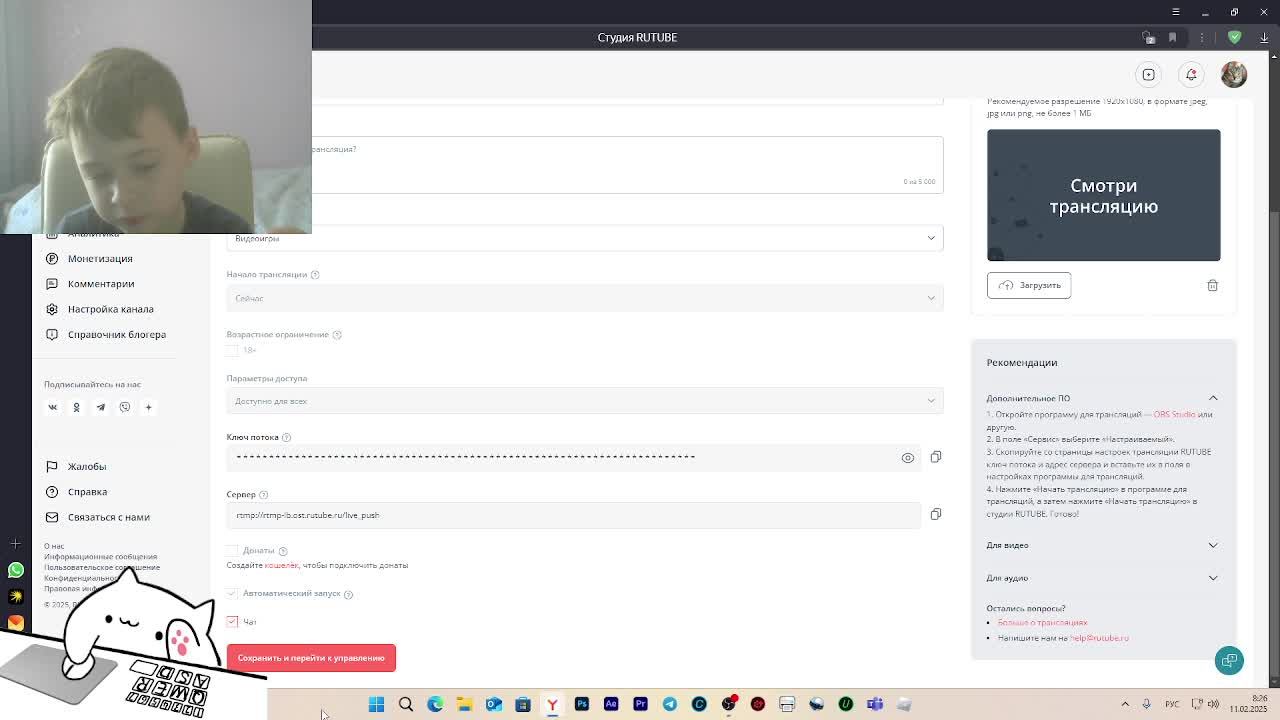Open Связаться с нами in the sidebar
Viewport: 1280px width, 720px height.
click(108, 517)
